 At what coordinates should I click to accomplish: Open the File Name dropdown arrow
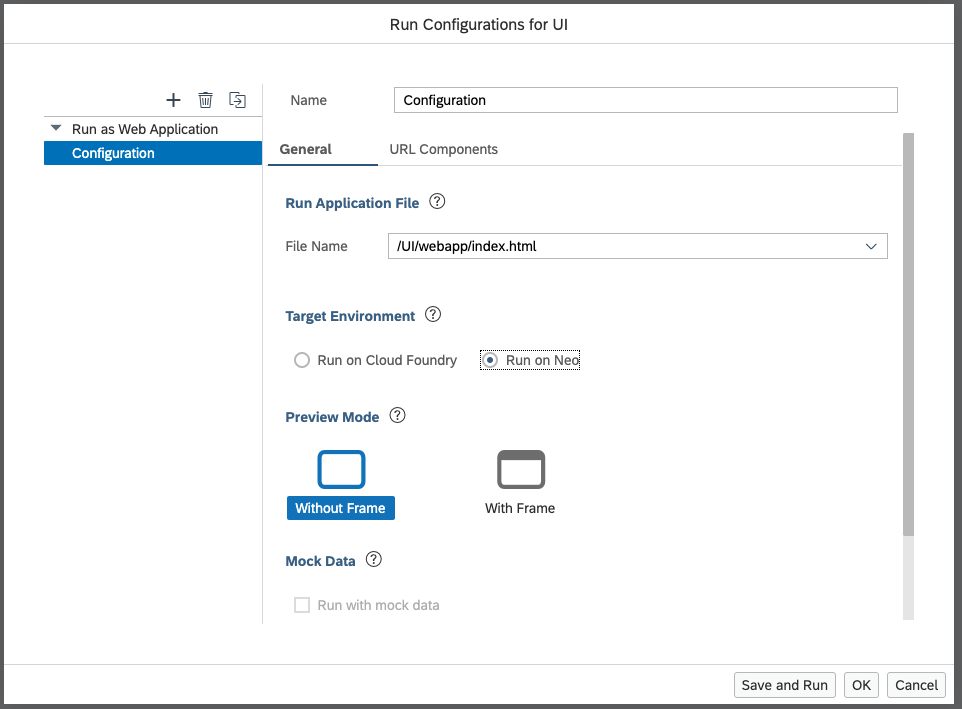click(871, 247)
